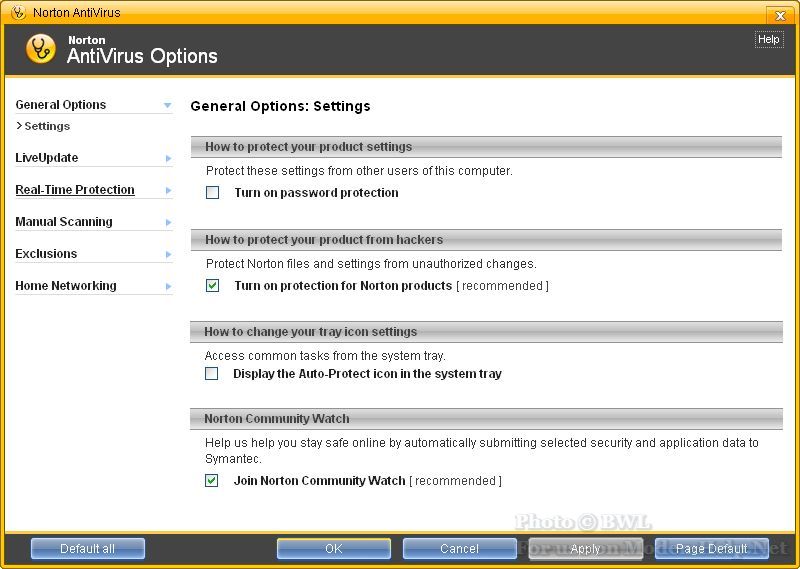Click Join Norton Community Watch label
Screen dimensions: 800x569
[319, 481]
